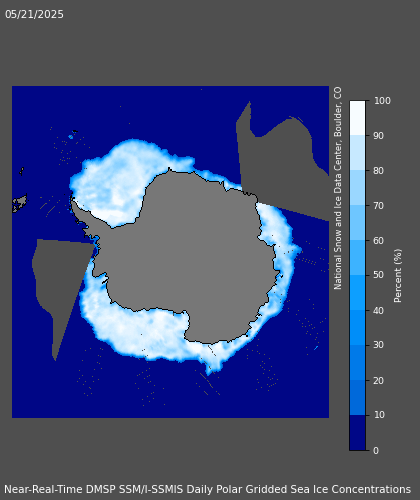Click the Percent (%) colorbar axis label
This screenshot has height=500, width=420.
398,276
